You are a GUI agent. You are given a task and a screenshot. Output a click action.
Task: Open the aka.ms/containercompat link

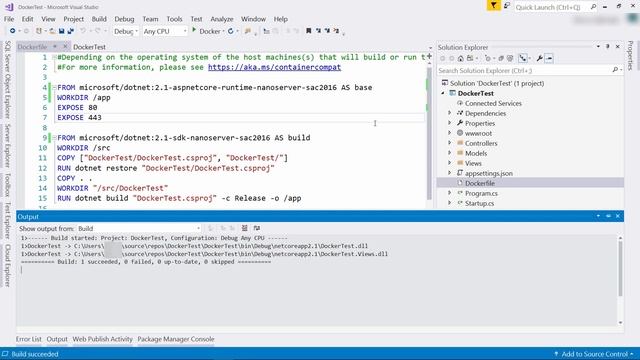coord(274,67)
